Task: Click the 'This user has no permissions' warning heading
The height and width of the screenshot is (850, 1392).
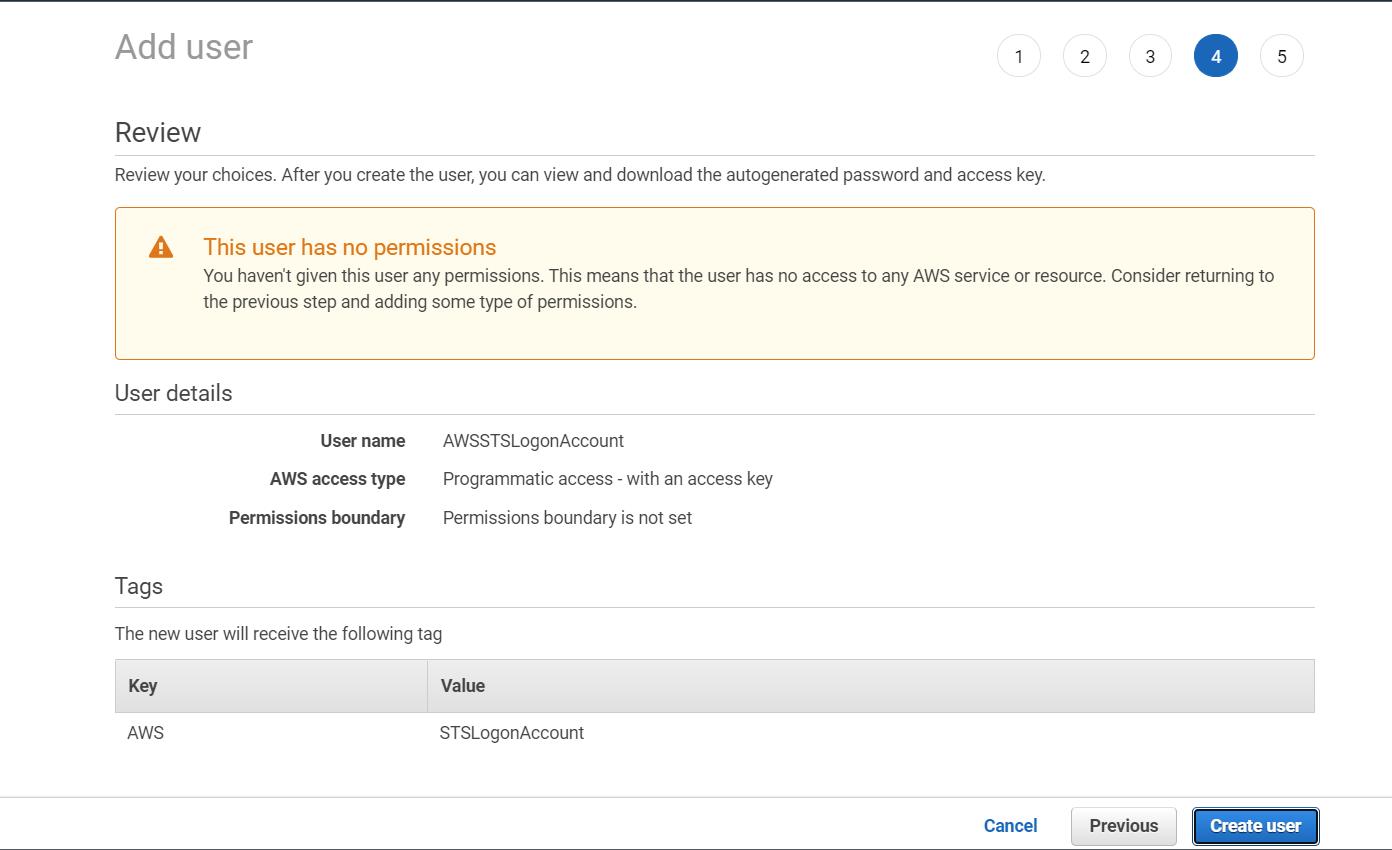Action: point(349,247)
